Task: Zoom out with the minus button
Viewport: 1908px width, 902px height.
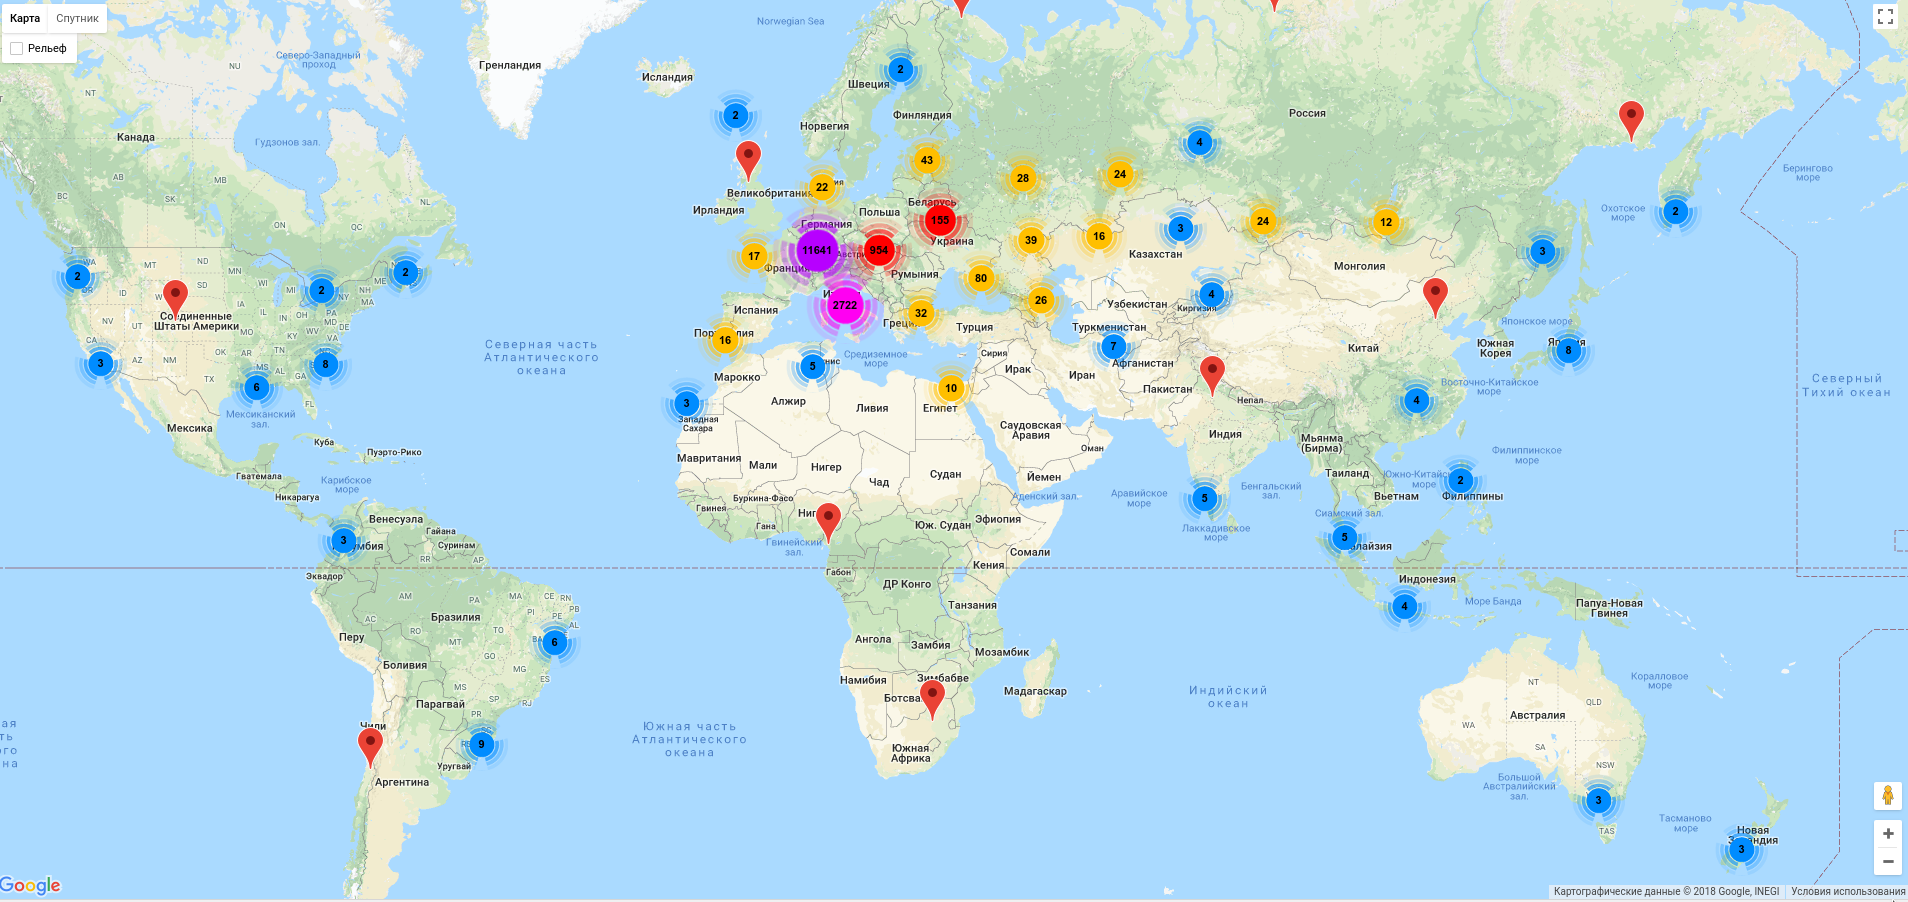Action: (x=1888, y=861)
